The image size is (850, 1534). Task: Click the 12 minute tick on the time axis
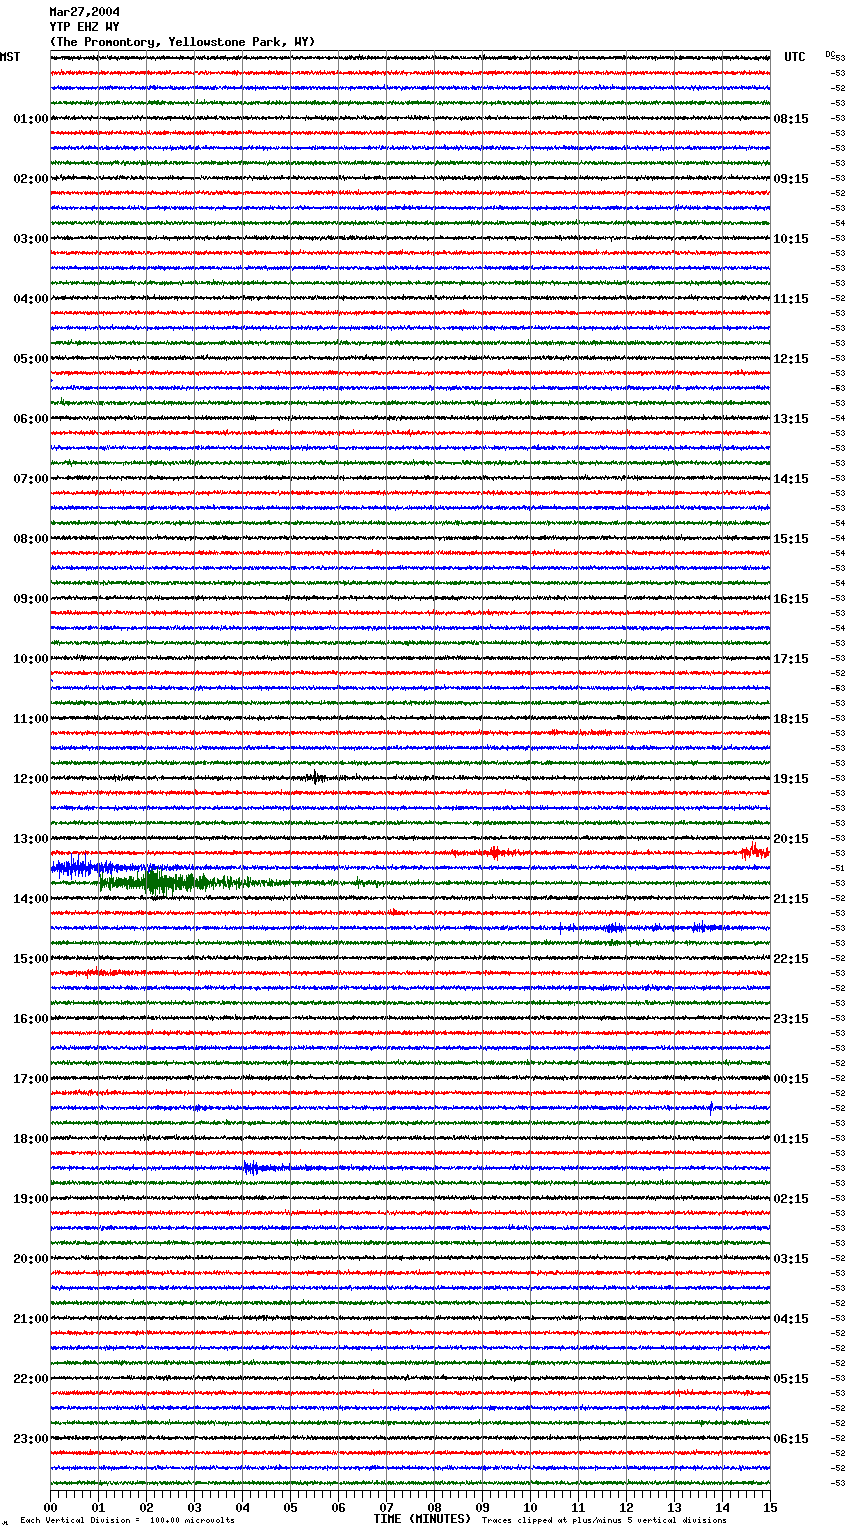tap(627, 1507)
